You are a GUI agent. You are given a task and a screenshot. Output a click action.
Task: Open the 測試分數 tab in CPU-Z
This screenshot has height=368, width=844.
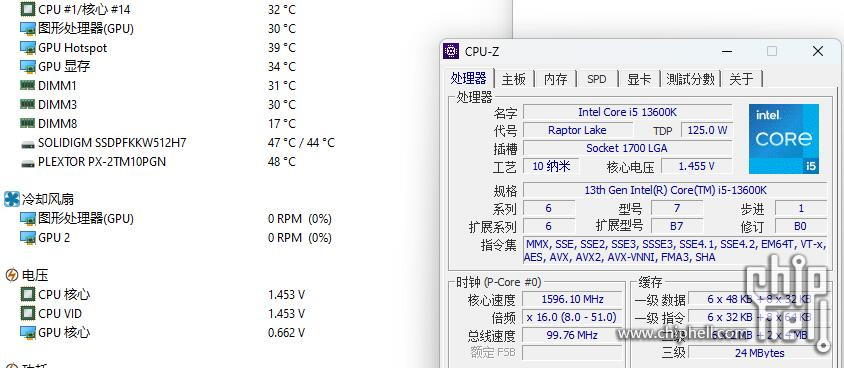690,79
